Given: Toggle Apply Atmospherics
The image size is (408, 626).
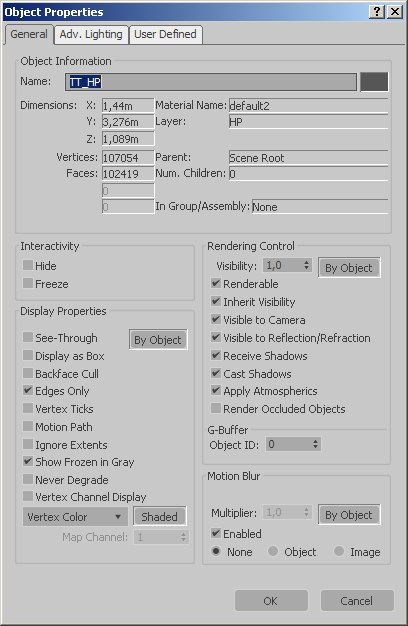Looking at the screenshot, I should pyautogui.click(x=216, y=390).
